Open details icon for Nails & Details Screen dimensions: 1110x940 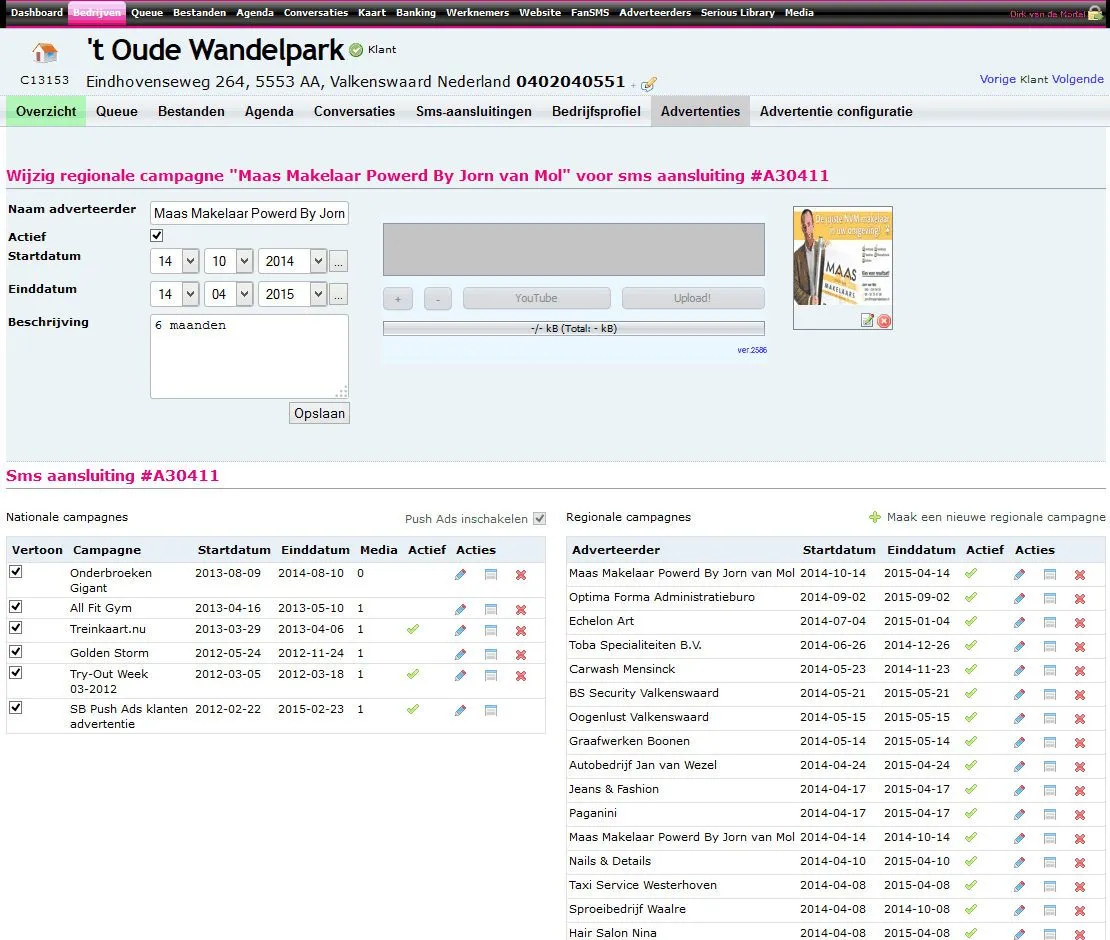pyautogui.click(x=1050, y=863)
